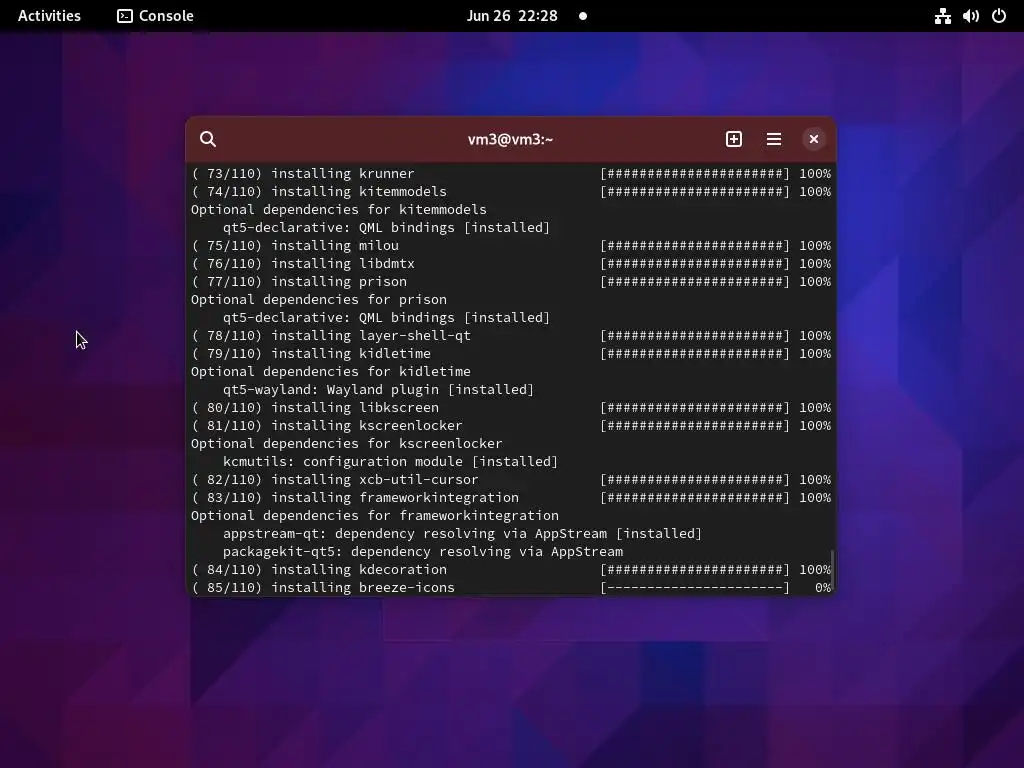Close the Console window

tap(814, 139)
